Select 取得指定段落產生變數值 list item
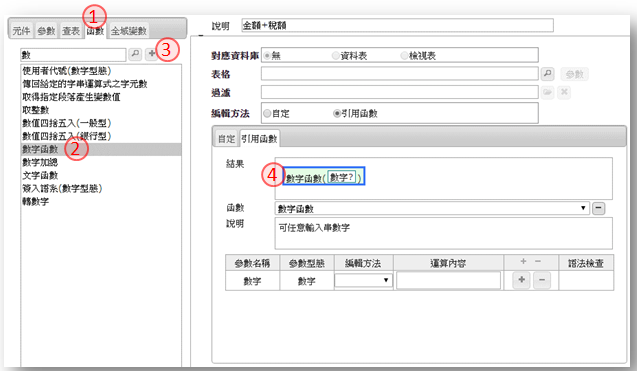This screenshot has height=371, width=637. (101, 97)
